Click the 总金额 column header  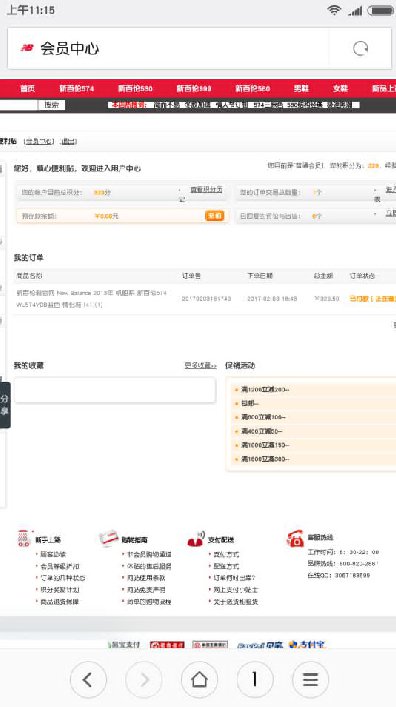[323, 275]
